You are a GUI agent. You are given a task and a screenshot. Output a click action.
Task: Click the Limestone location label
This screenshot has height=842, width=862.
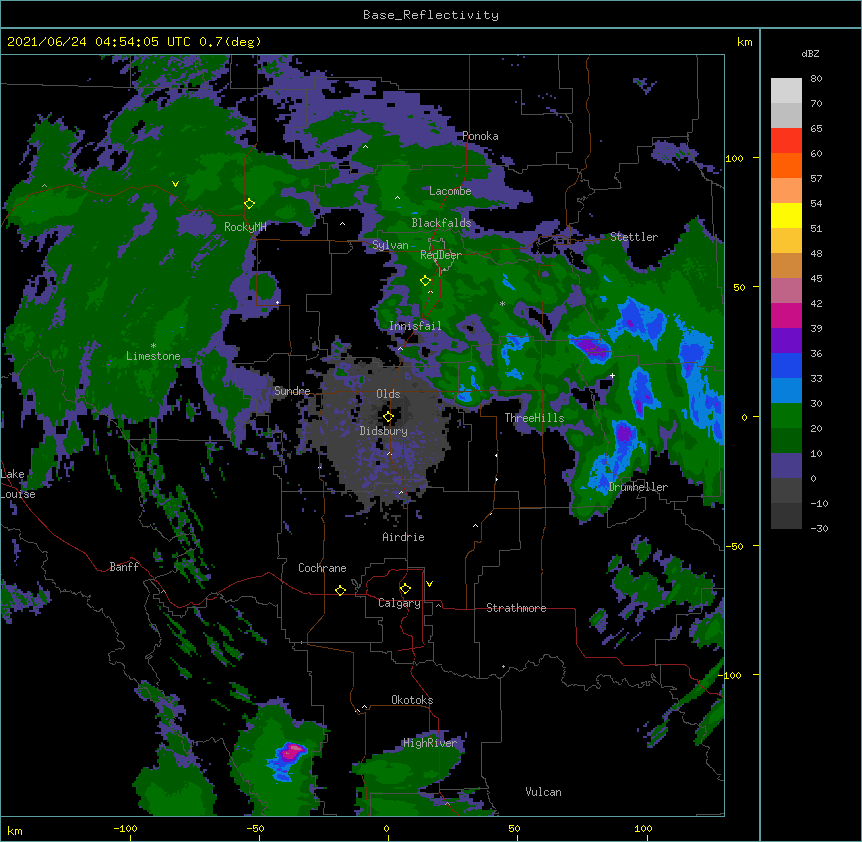tap(153, 356)
